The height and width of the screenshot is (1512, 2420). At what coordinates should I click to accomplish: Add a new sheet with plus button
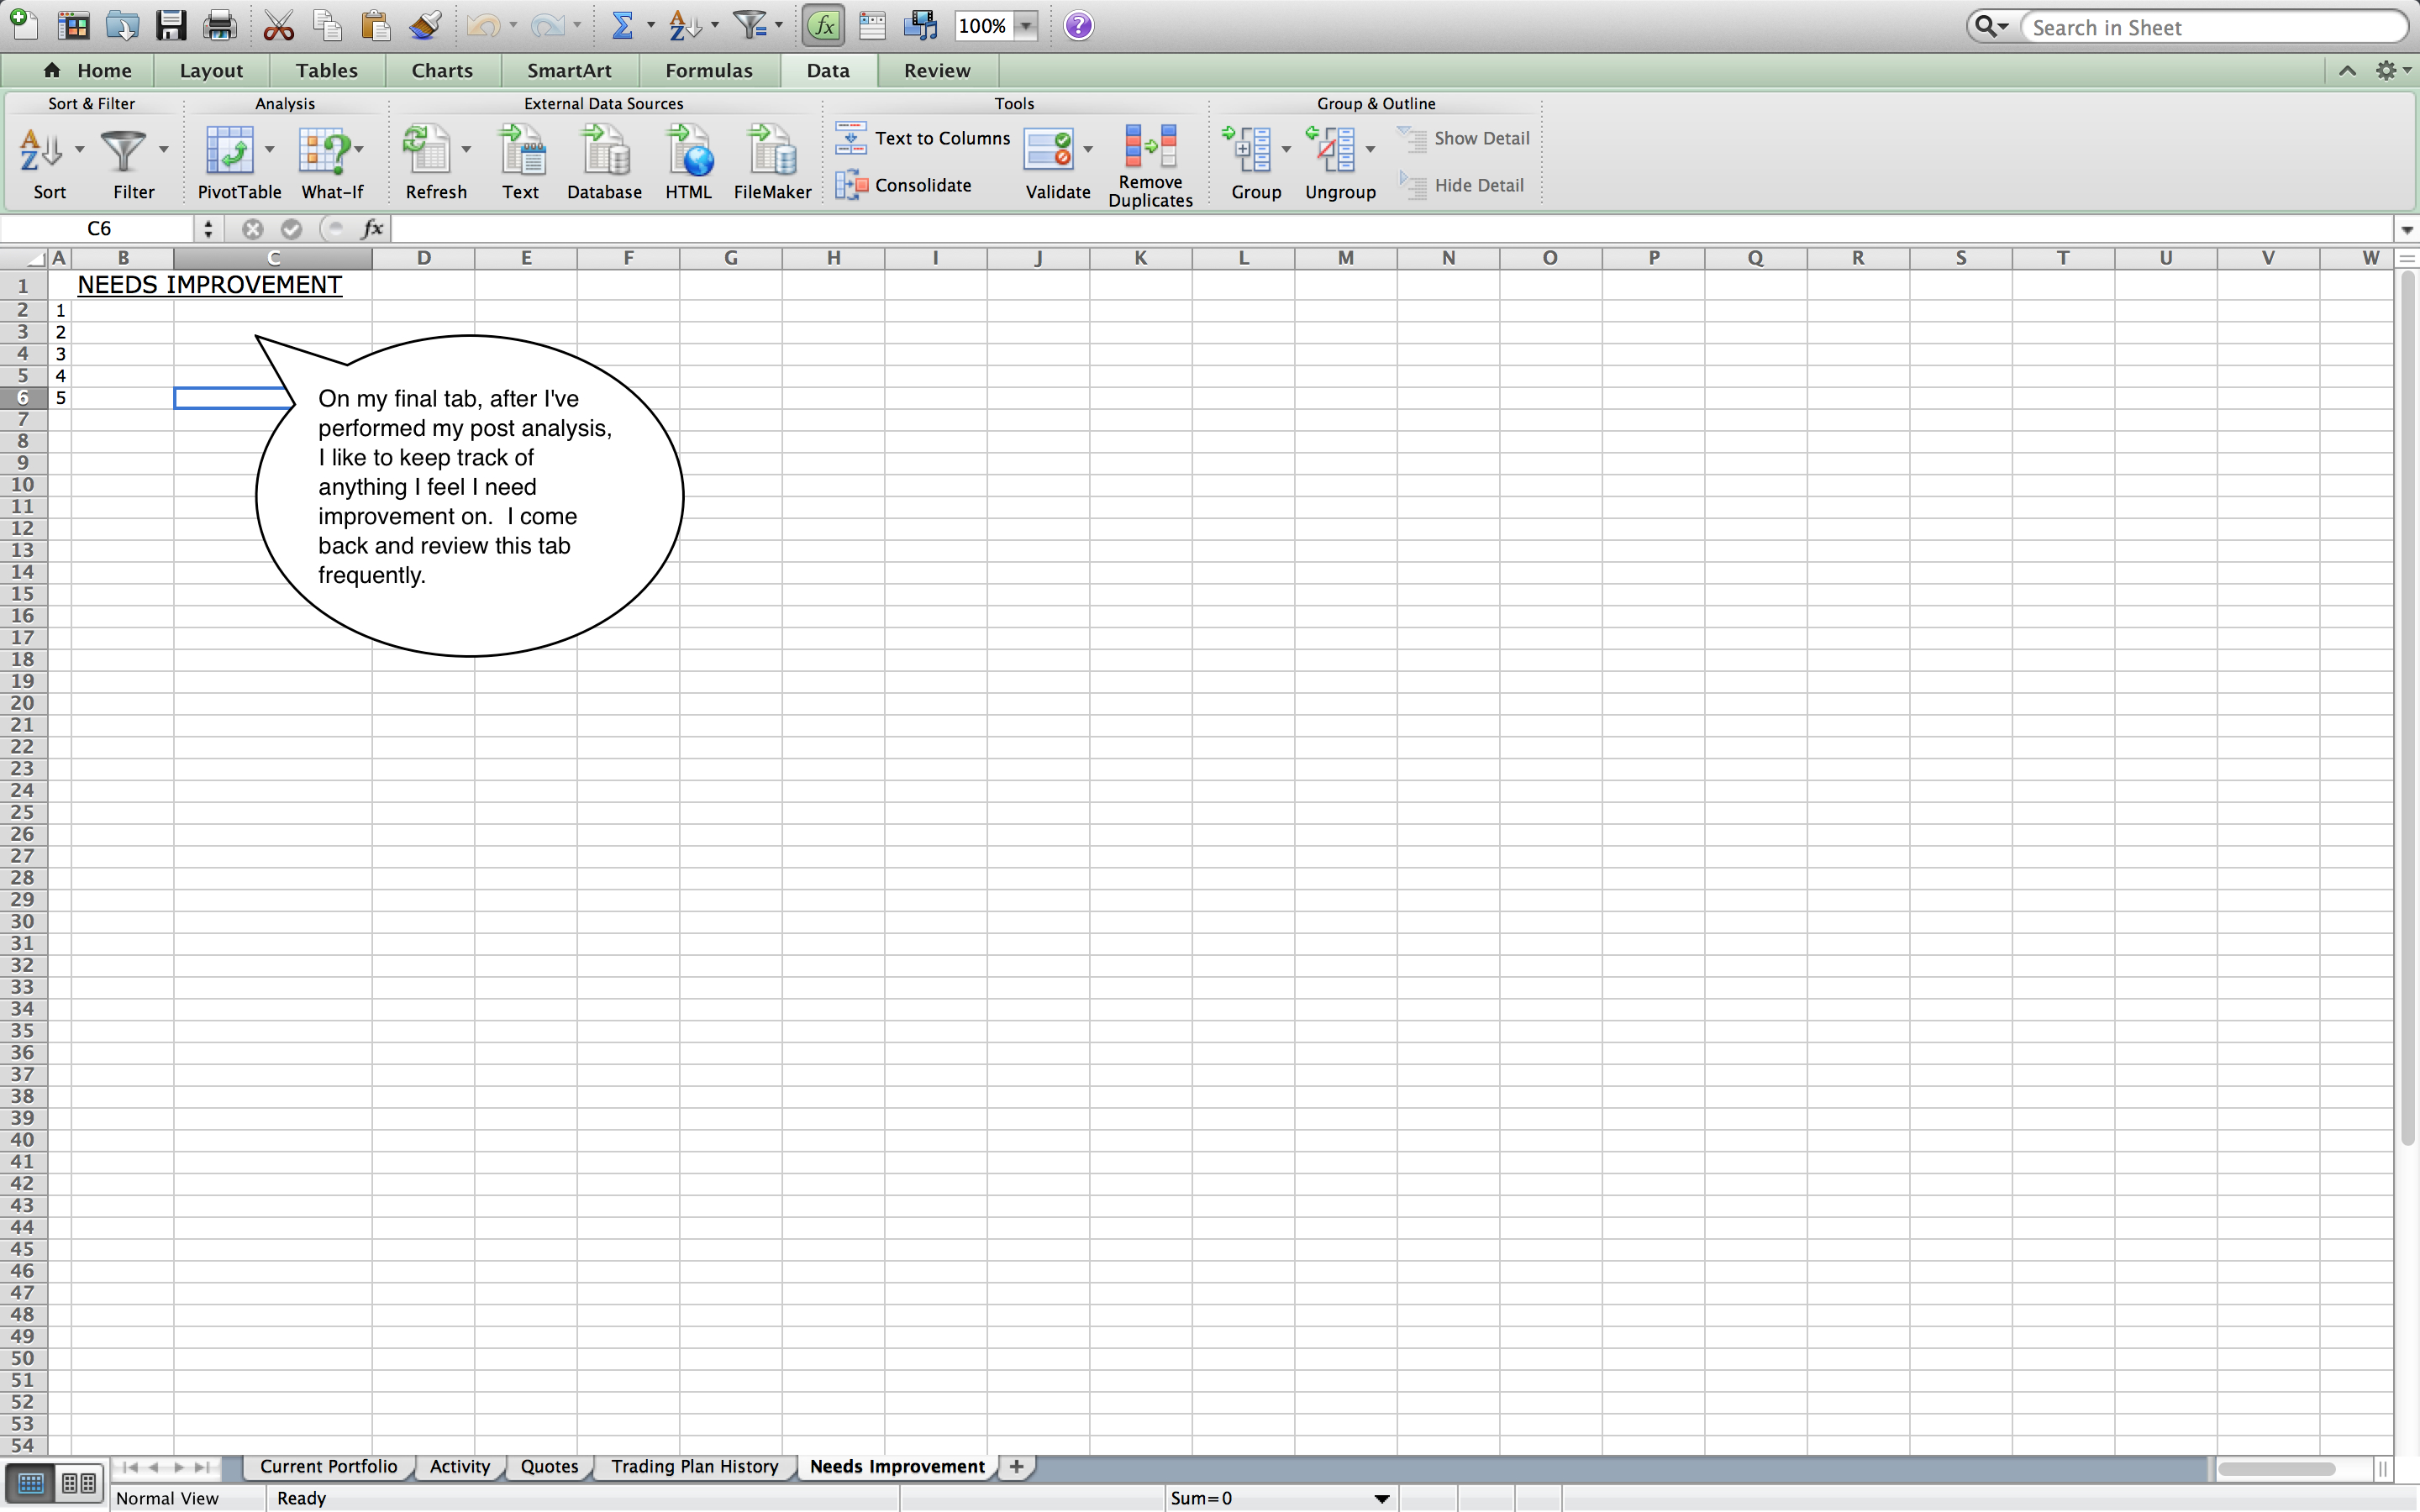click(1016, 1466)
